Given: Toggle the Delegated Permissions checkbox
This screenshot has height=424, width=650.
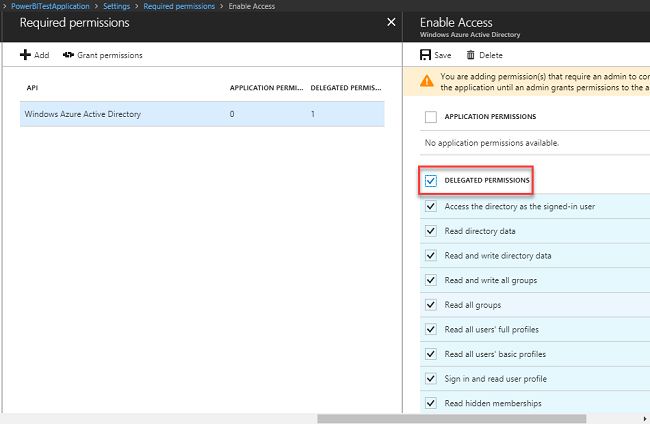Looking at the screenshot, I should pos(431,181).
